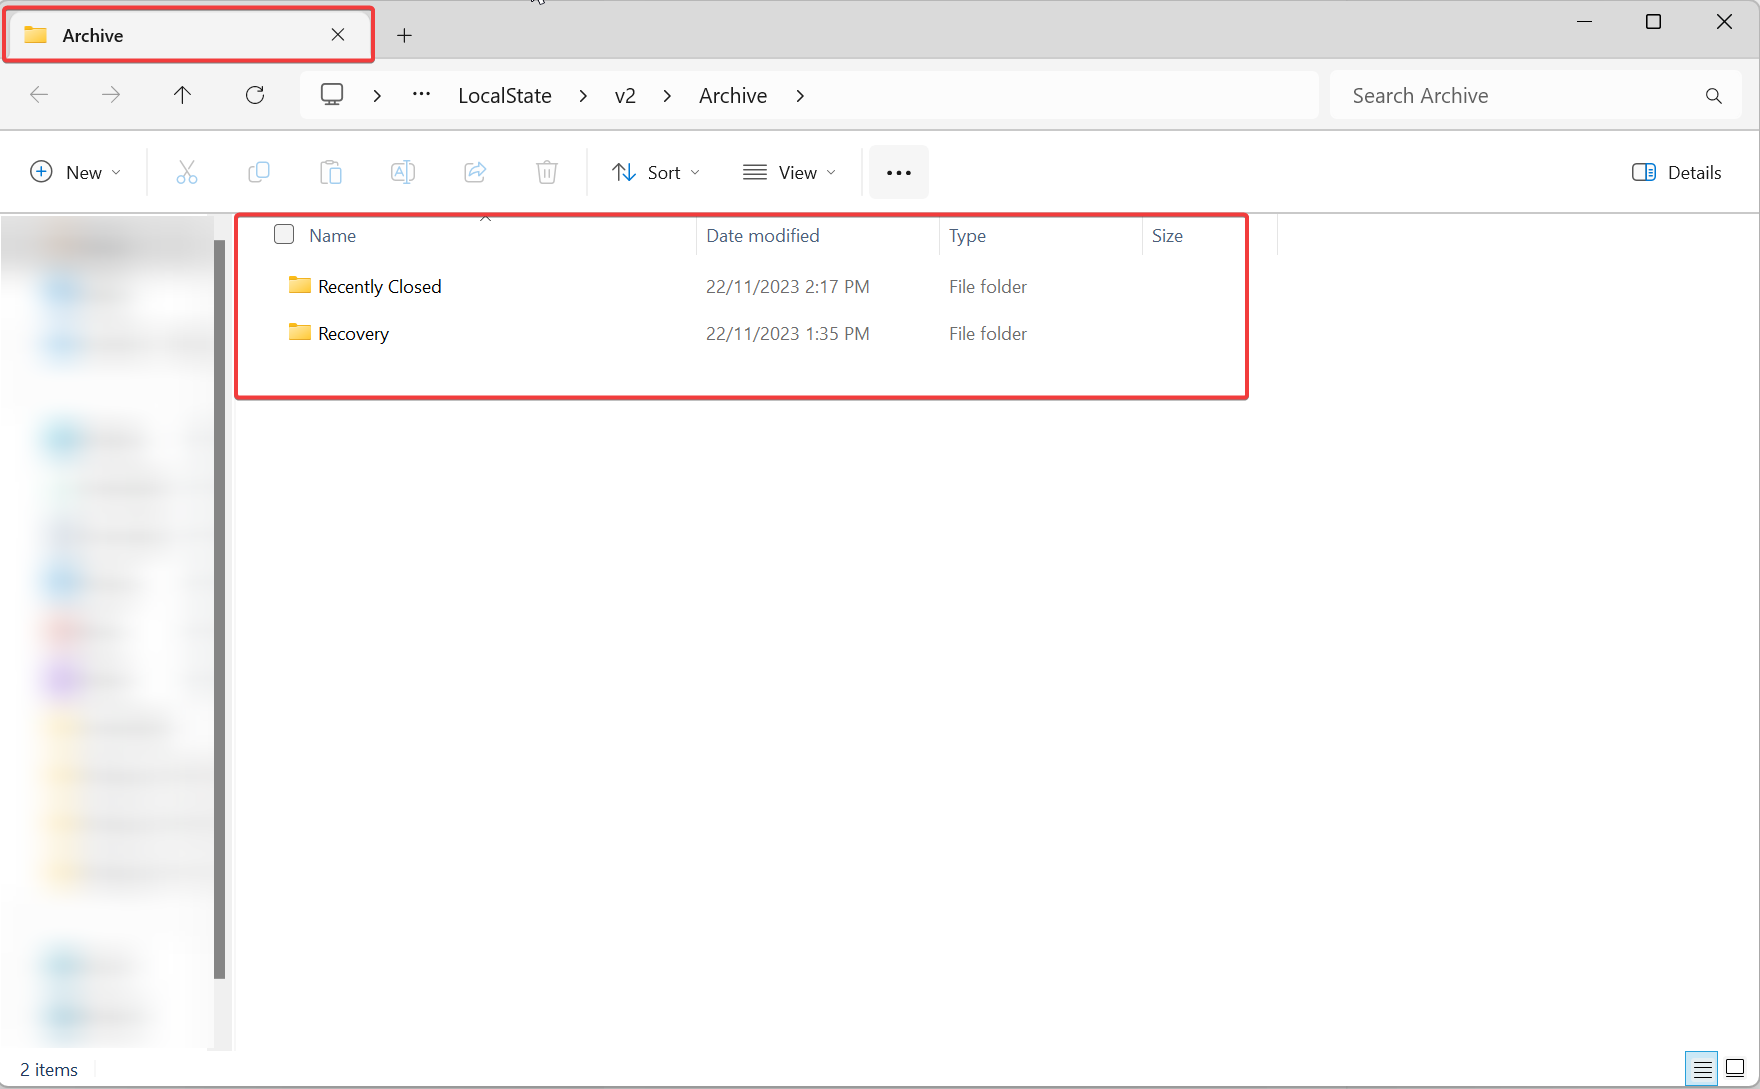Viewport: 1760px width, 1089px height.
Task: Click the Paste clipboard icon
Action: [331, 172]
